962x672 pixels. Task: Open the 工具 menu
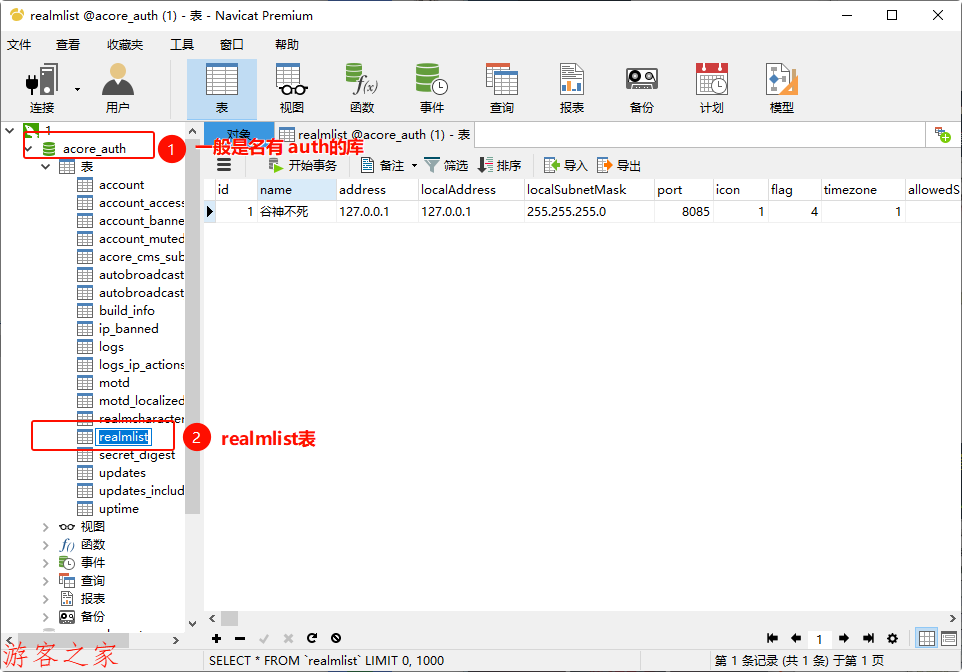pos(181,45)
